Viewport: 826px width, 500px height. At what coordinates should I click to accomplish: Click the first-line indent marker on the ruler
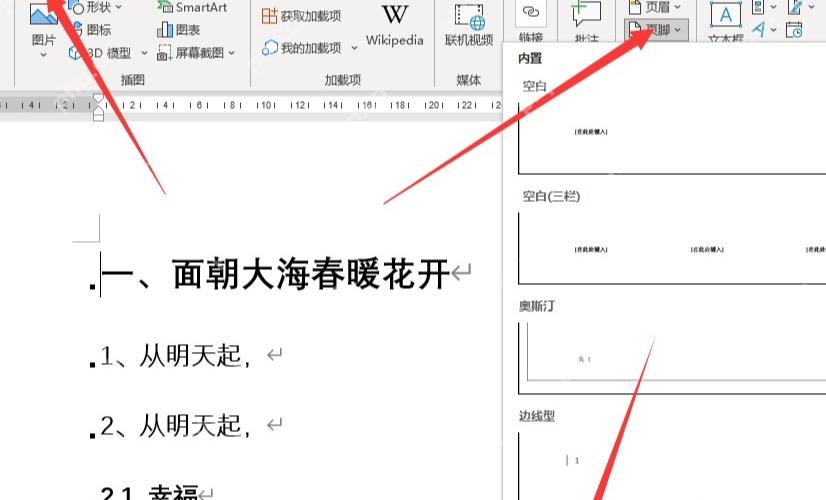98,99
